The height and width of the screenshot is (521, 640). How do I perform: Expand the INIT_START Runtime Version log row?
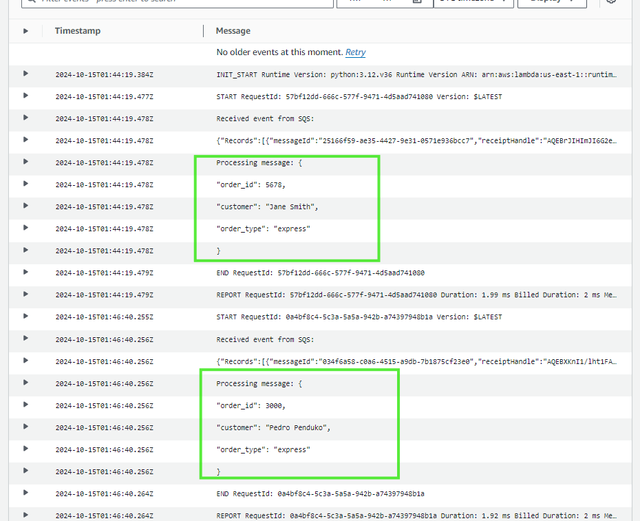26,74
